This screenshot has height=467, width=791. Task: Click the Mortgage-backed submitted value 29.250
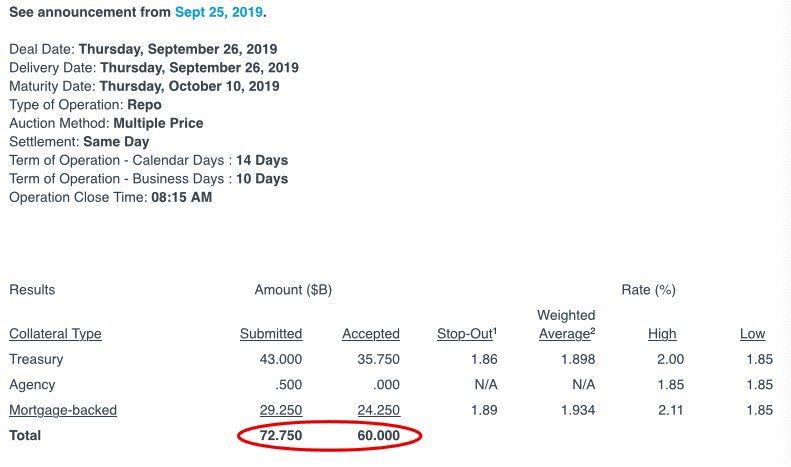tap(281, 410)
